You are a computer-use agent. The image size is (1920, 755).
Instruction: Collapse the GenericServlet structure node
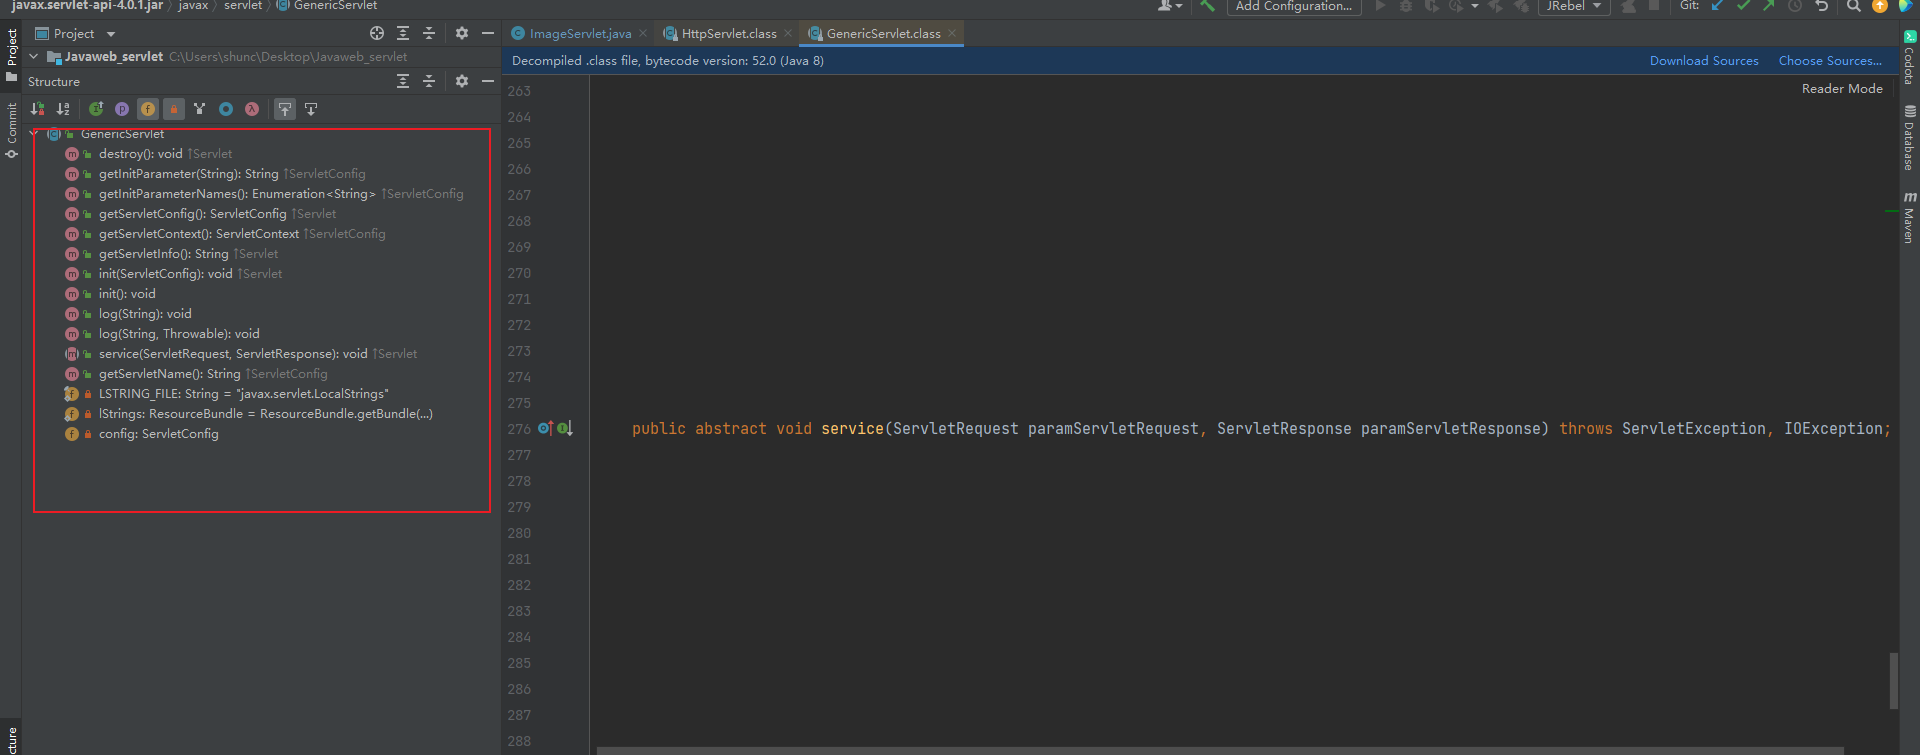click(36, 133)
